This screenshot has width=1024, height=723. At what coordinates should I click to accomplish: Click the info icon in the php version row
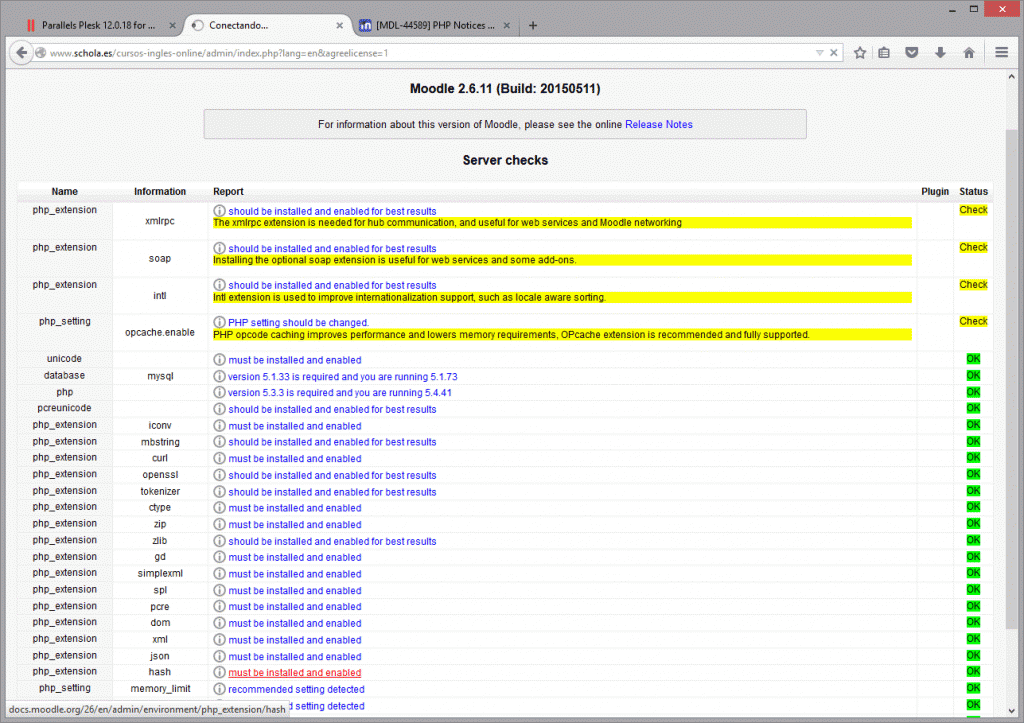point(219,393)
